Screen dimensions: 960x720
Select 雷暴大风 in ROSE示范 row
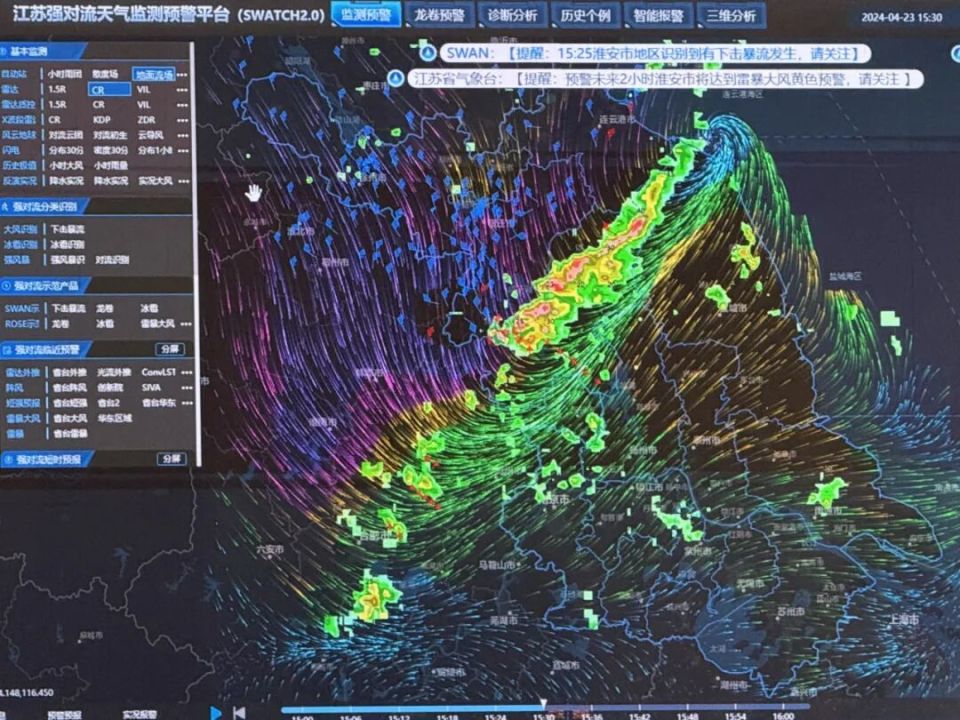click(158, 323)
